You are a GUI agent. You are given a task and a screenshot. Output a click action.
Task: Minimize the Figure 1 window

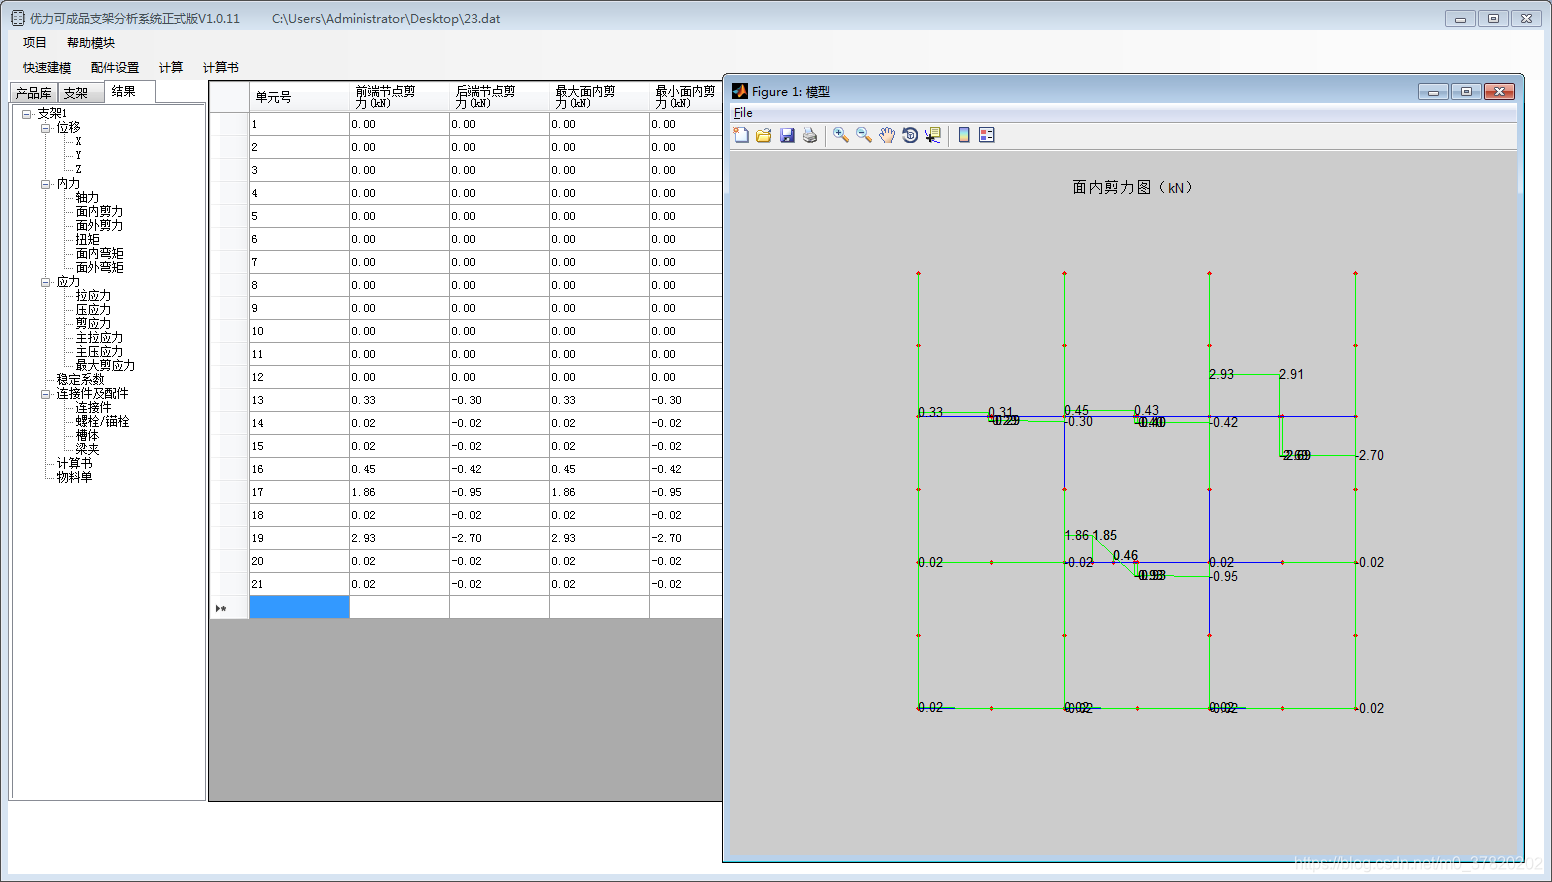[1433, 91]
